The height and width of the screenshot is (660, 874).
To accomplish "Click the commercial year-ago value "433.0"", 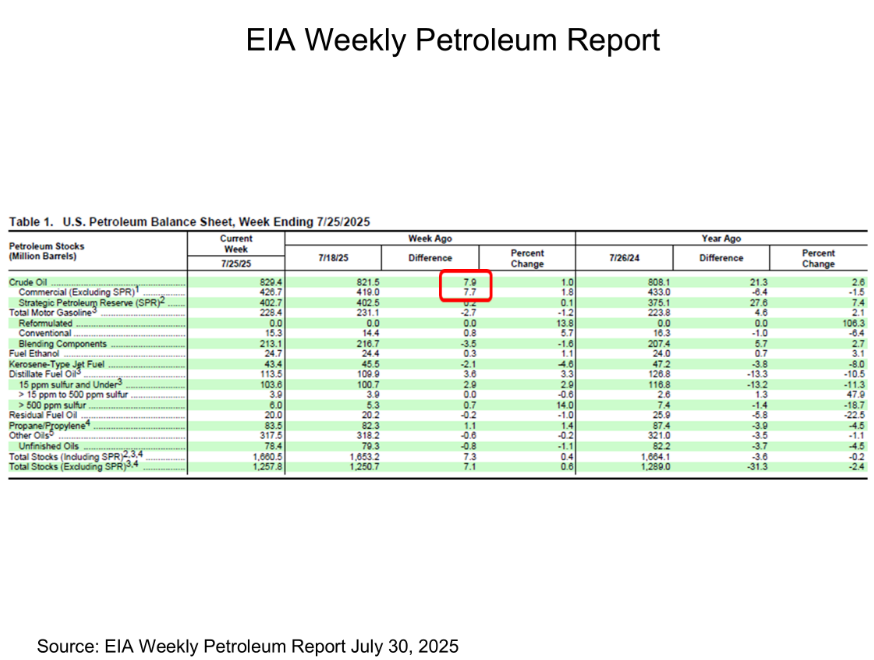I will tap(659, 292).
